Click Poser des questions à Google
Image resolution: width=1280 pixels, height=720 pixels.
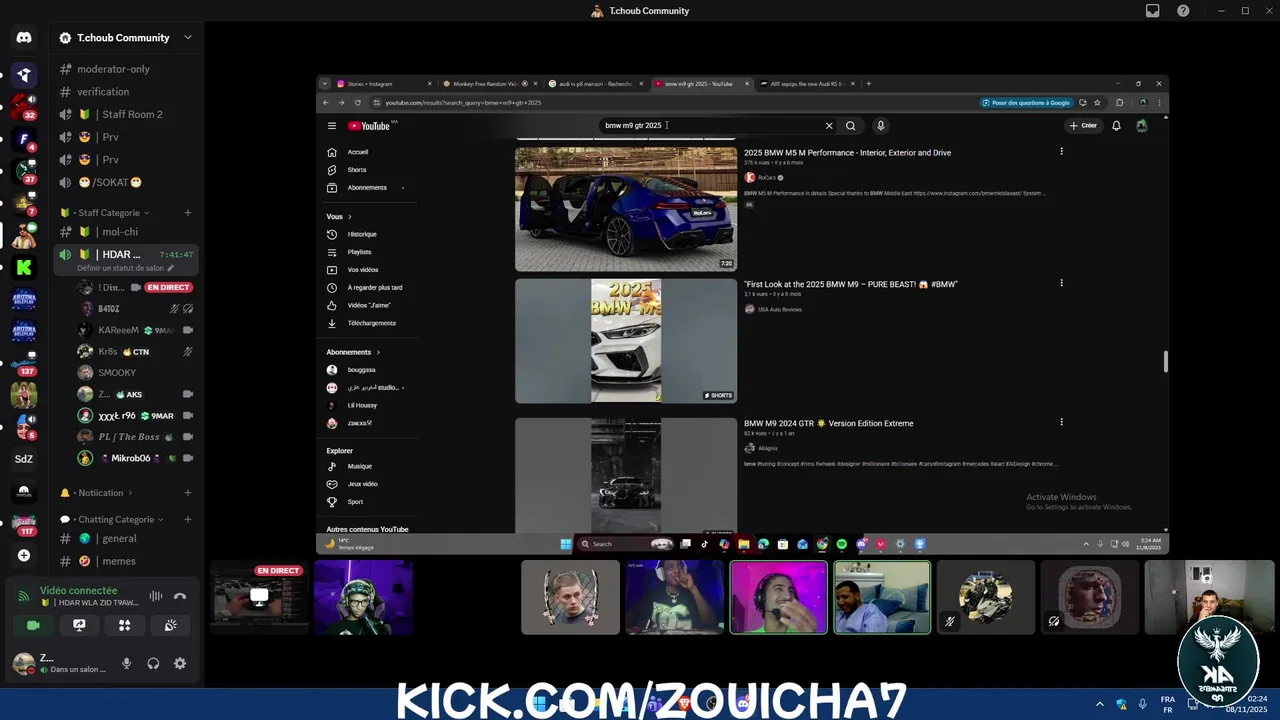coord(1028,103)
